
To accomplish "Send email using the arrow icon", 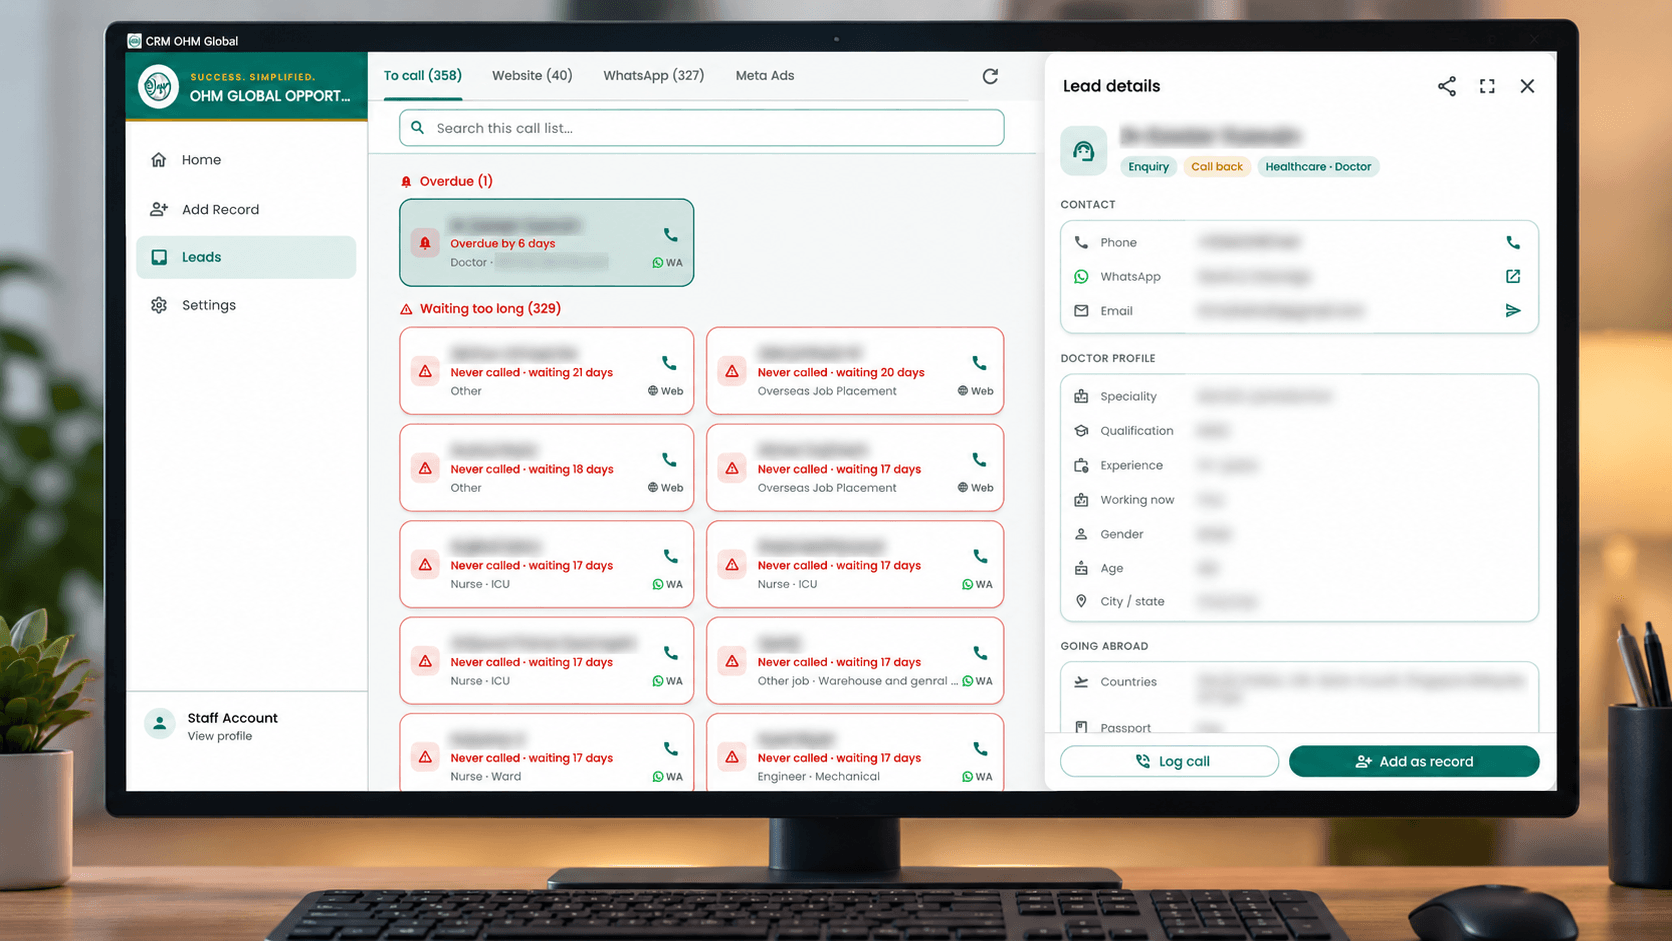I will (1513, 311).
